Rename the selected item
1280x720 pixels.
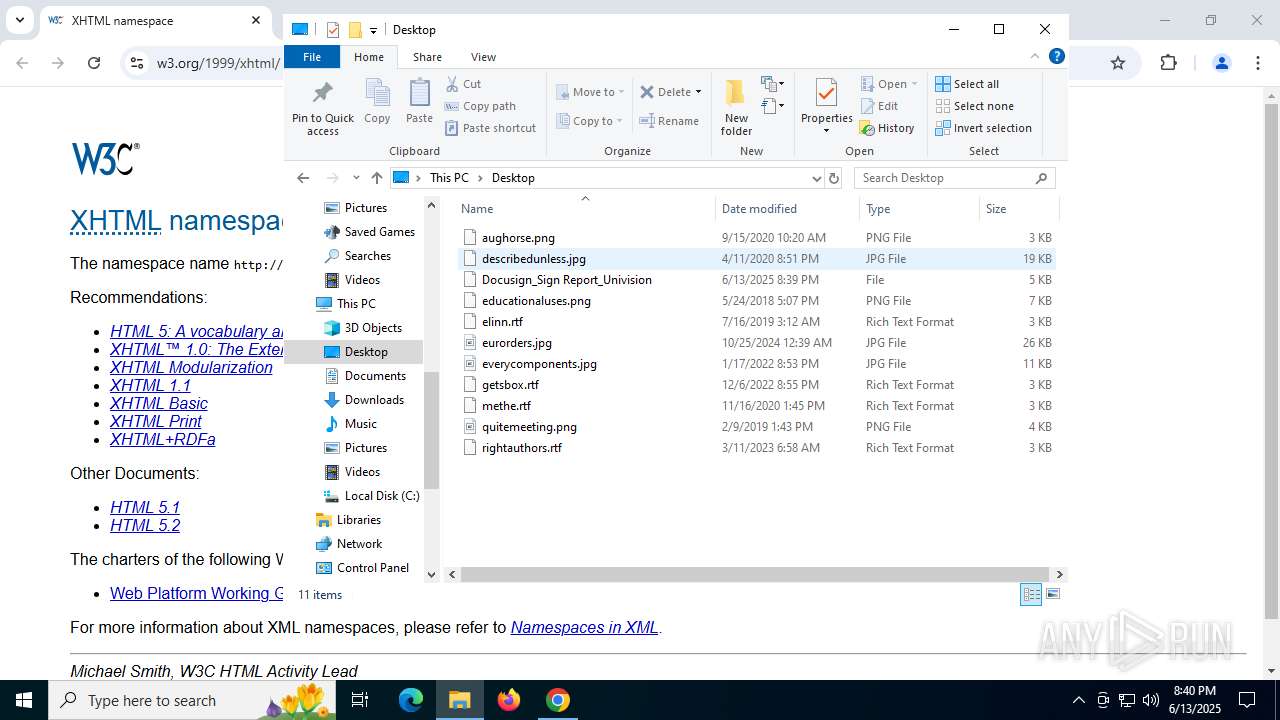669,121
